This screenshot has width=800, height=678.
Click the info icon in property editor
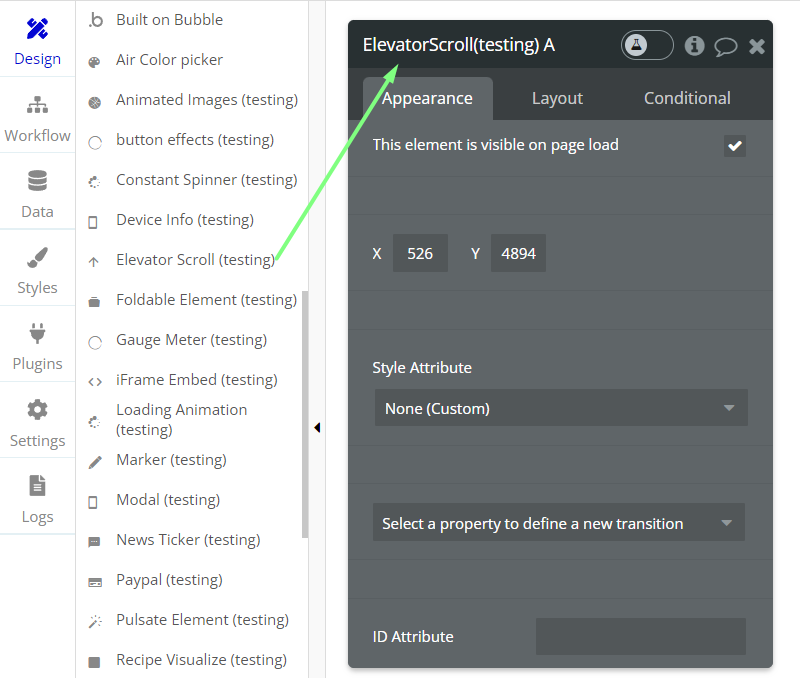pos(694,46)
